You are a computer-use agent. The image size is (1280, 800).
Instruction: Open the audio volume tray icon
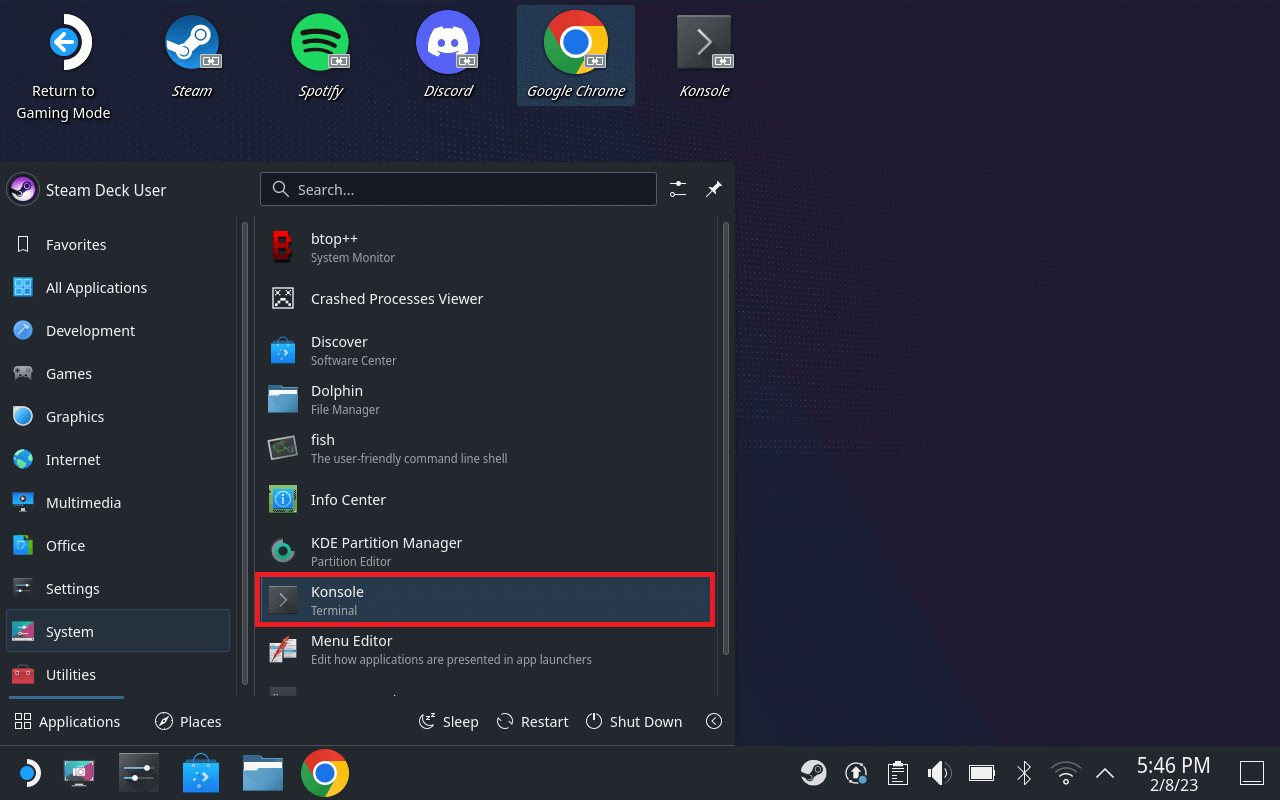coord(939,772)
